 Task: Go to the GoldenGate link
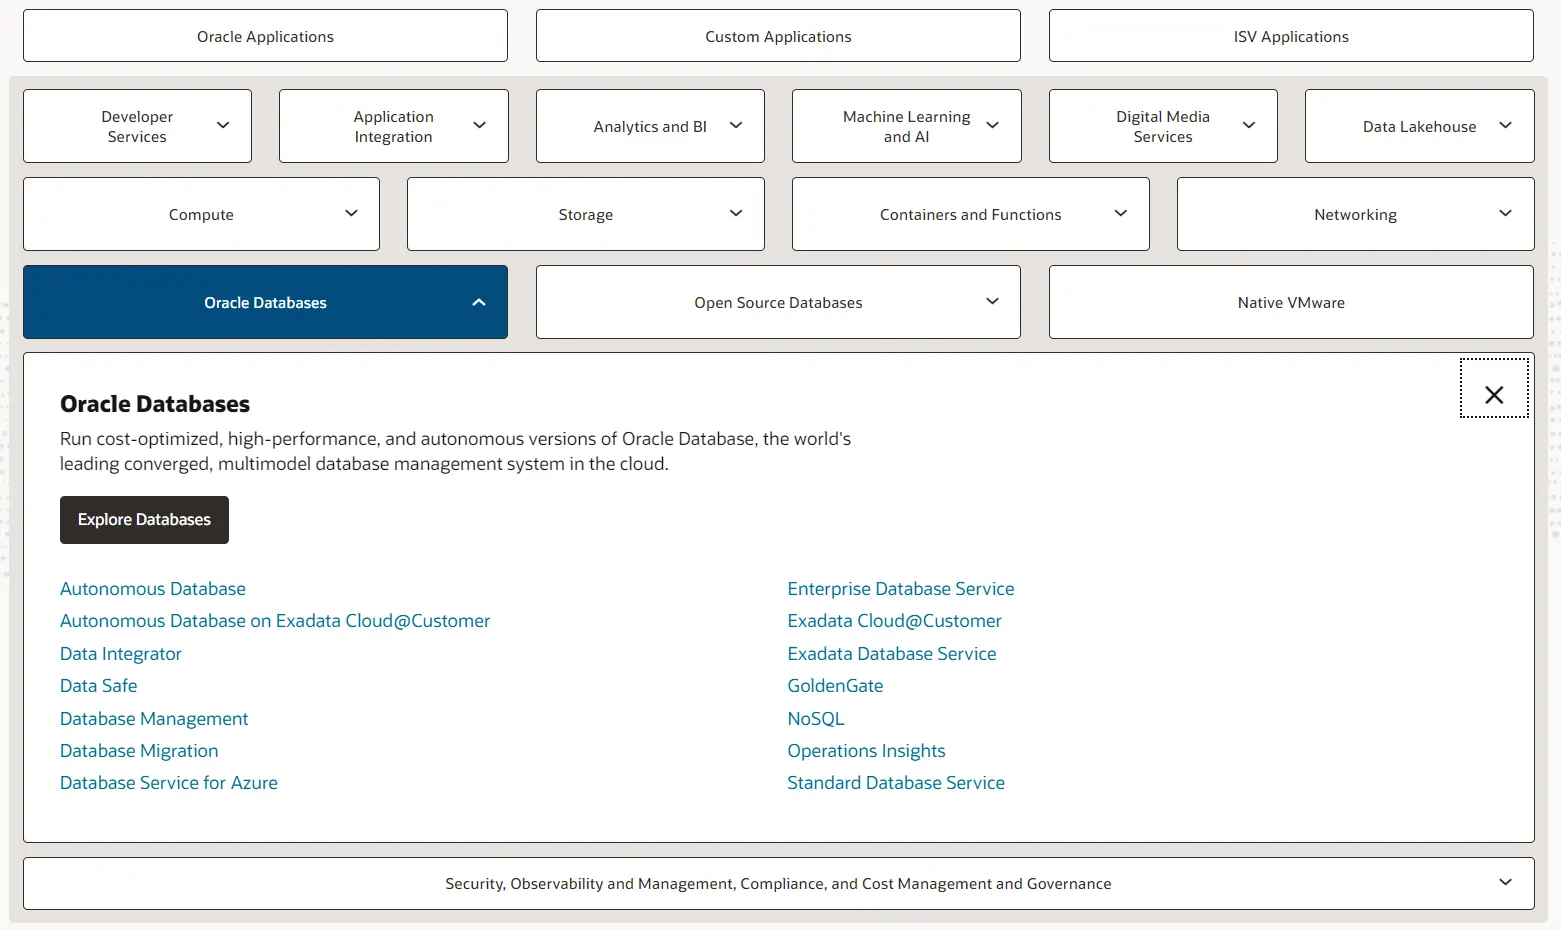(x=835, y=686)
